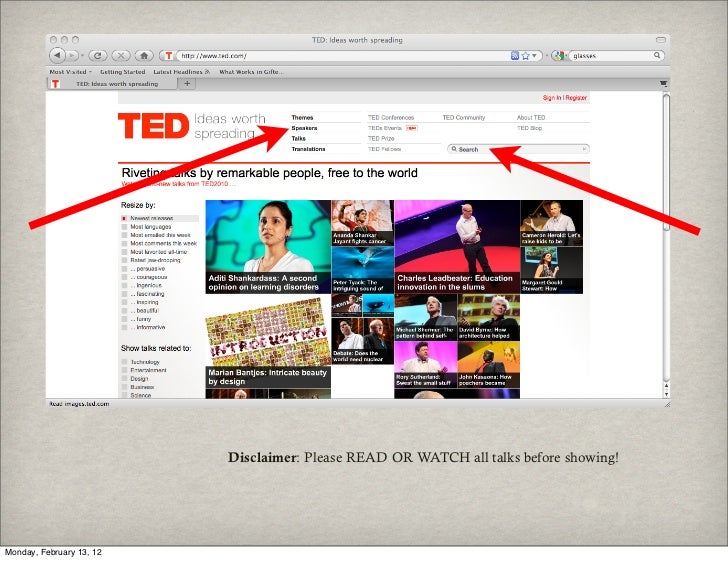Open the Cameron Herold talk thumbnail

[x=552, y=223]
